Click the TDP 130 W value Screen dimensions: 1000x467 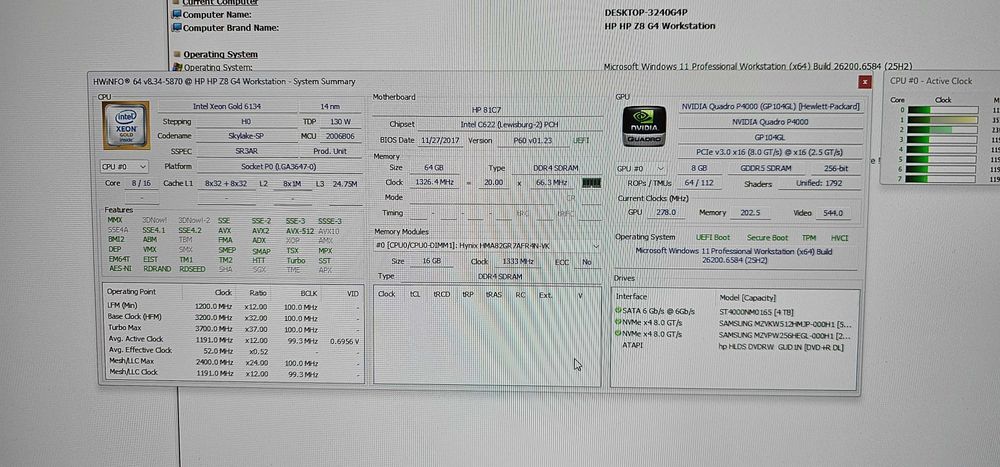coord(341,121)
